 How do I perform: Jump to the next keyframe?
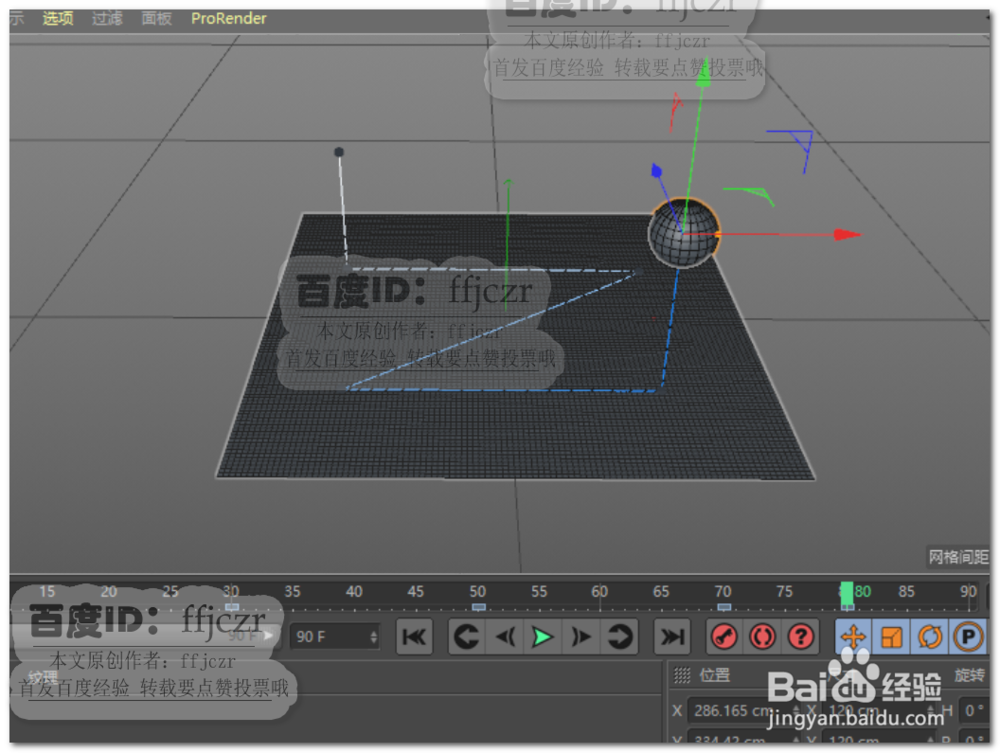coord(619,636)
